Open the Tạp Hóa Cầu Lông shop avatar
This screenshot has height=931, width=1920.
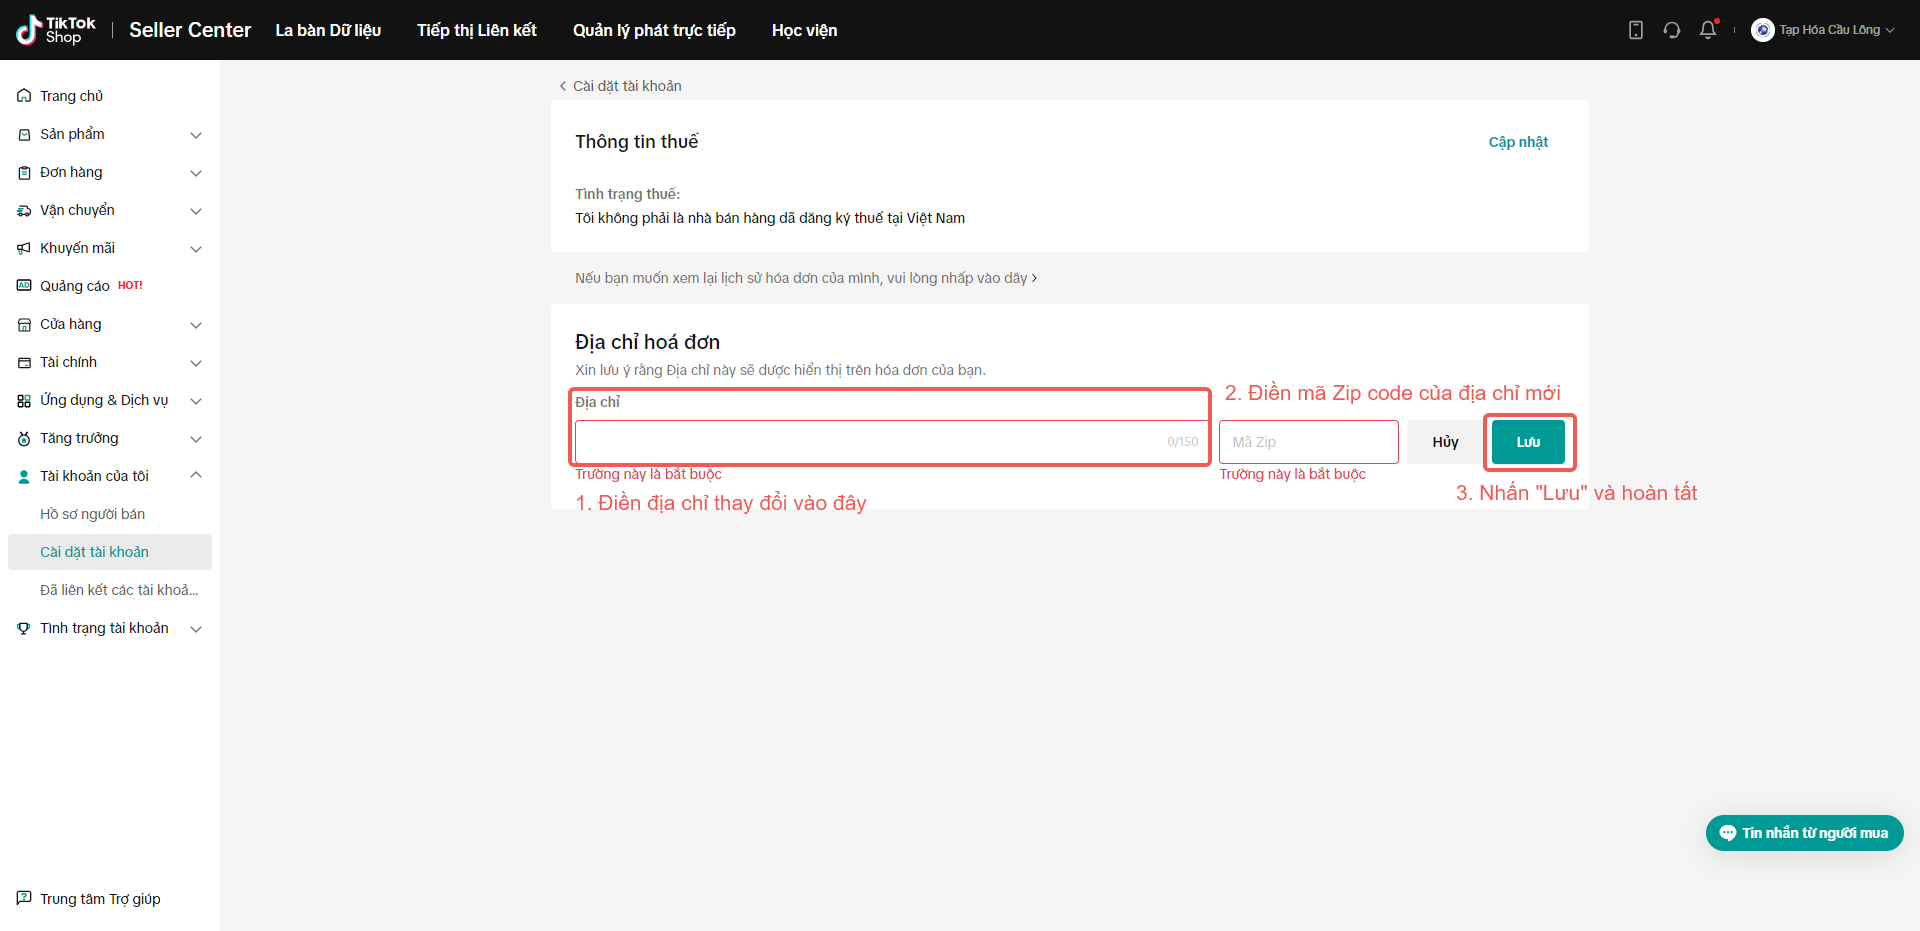tap(1762, 30)
